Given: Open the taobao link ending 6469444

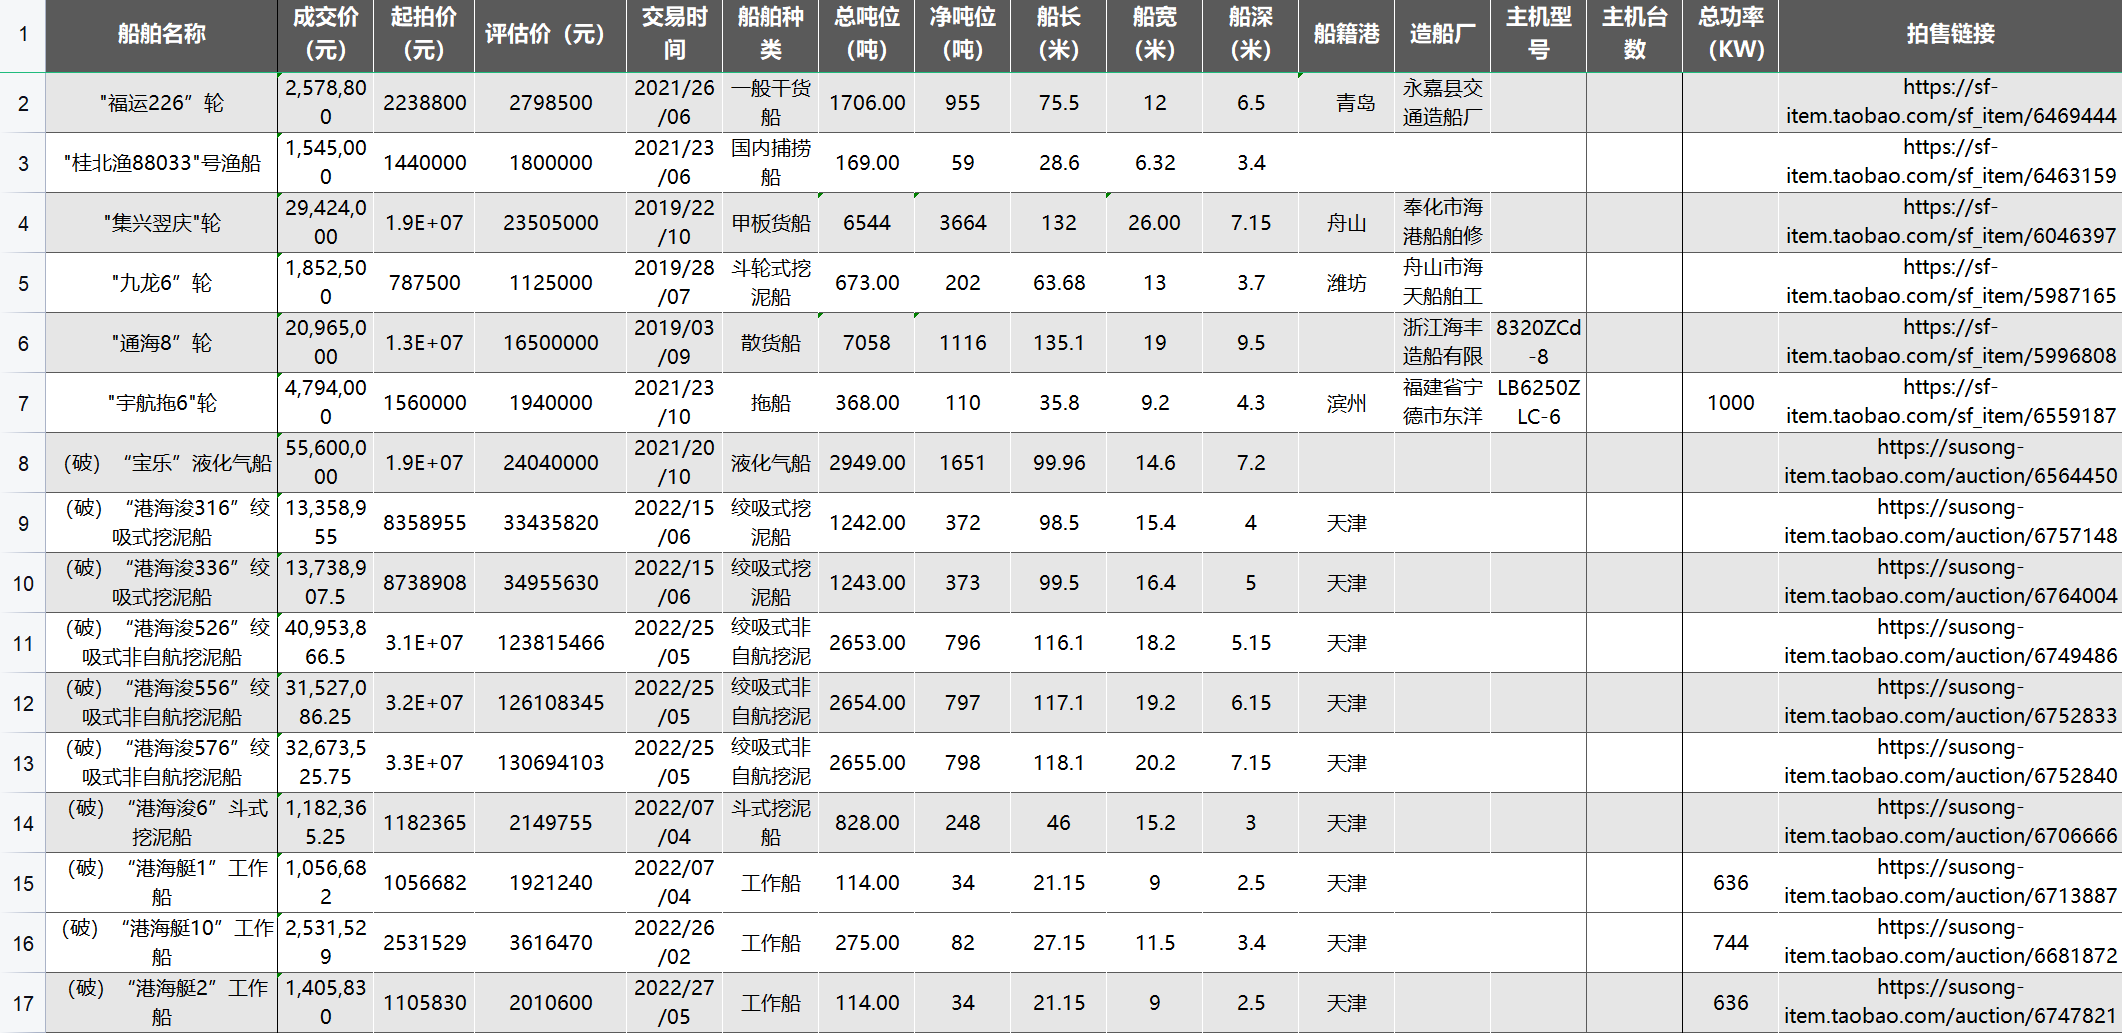Looking at the screenshot, I should click(1950, 102).
